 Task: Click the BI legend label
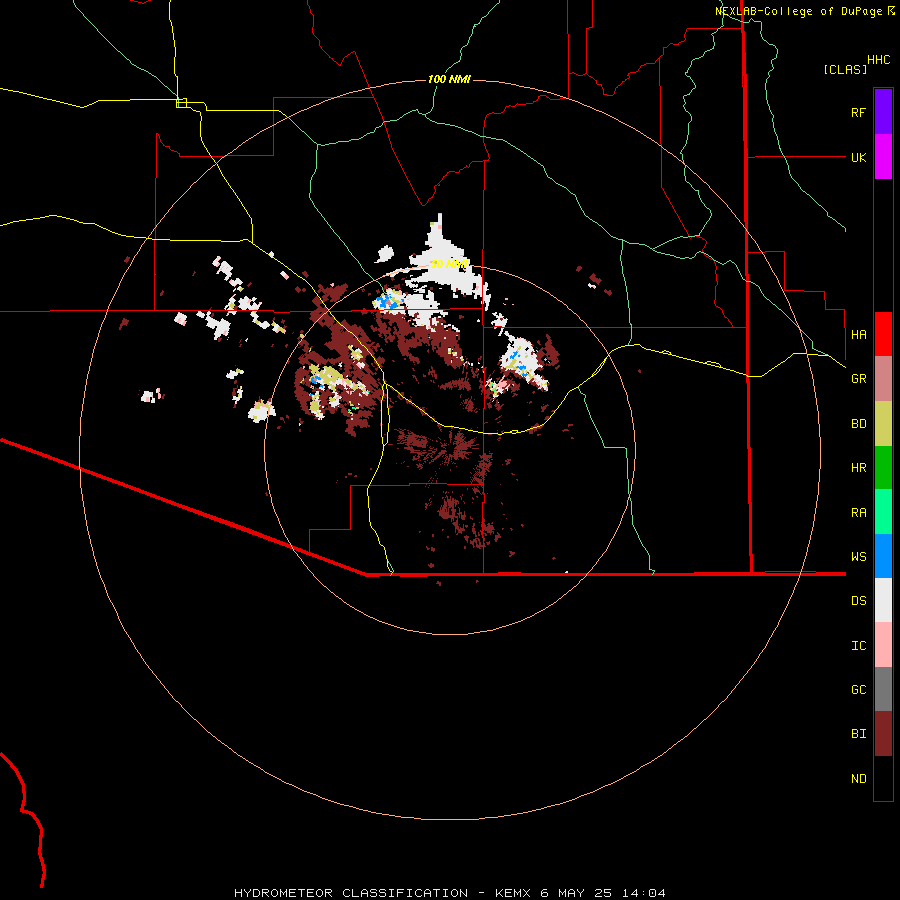click(858, 734)
